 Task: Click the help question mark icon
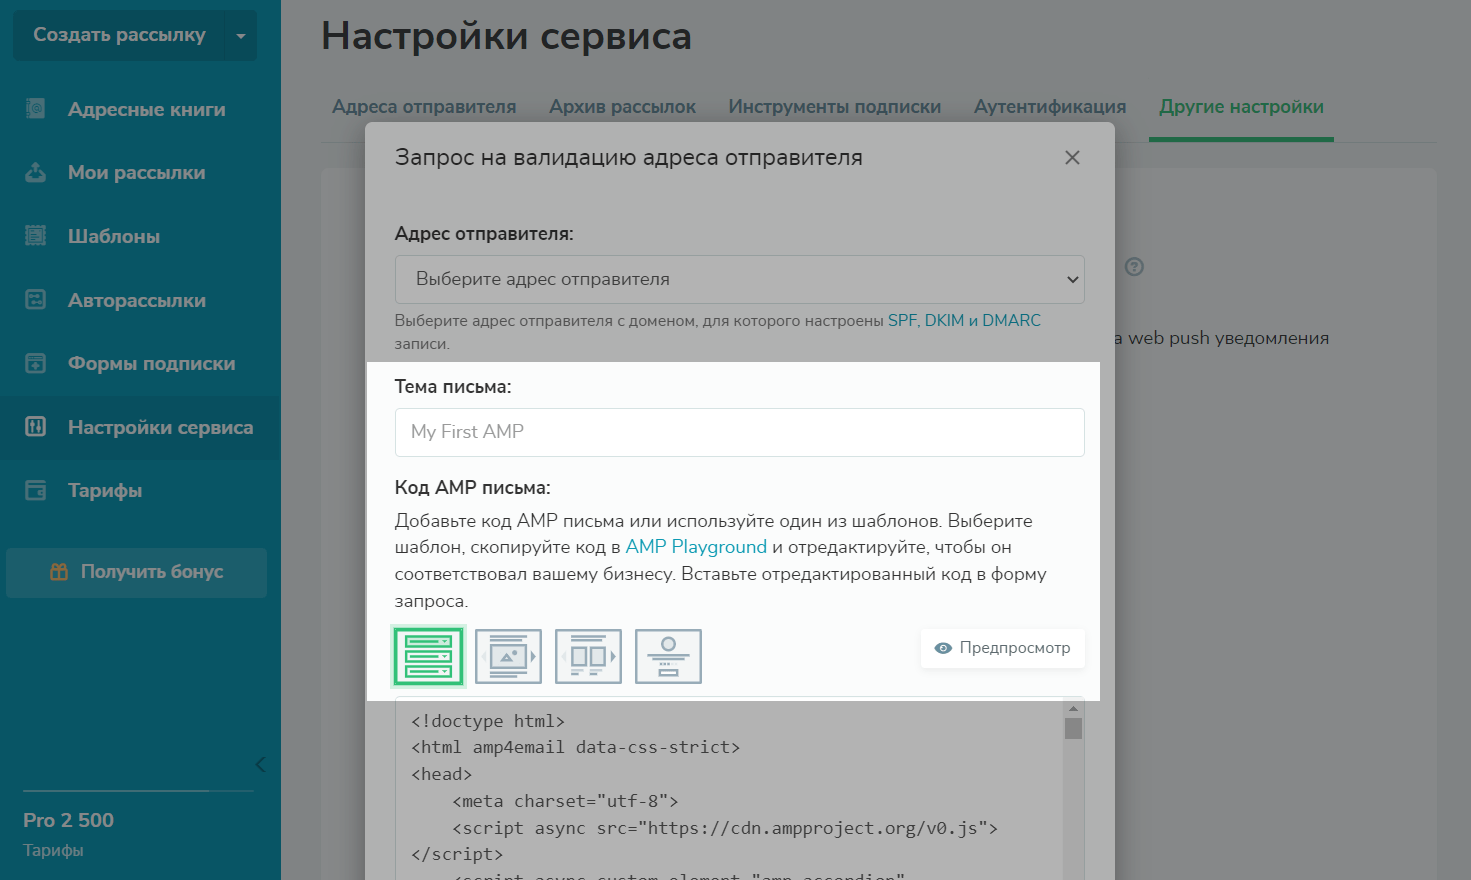[x=1134, y=267]
